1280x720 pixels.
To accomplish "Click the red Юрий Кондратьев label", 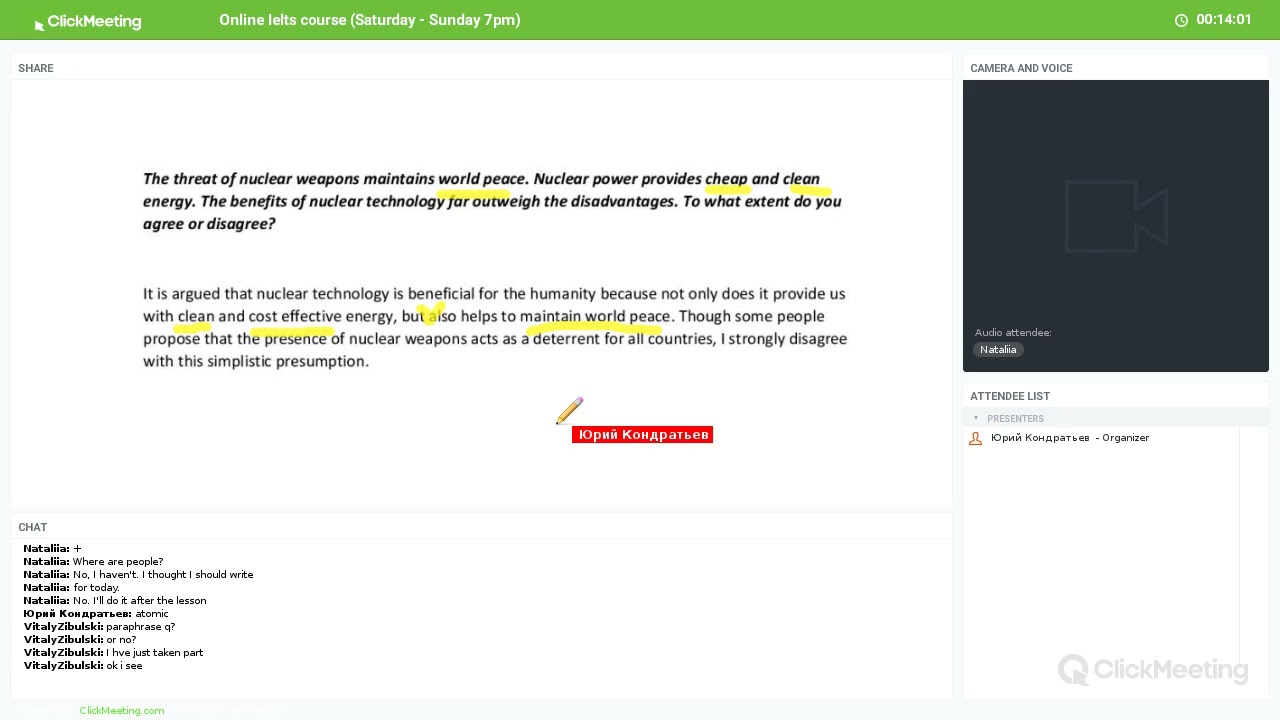I will [x=642, y=434].
